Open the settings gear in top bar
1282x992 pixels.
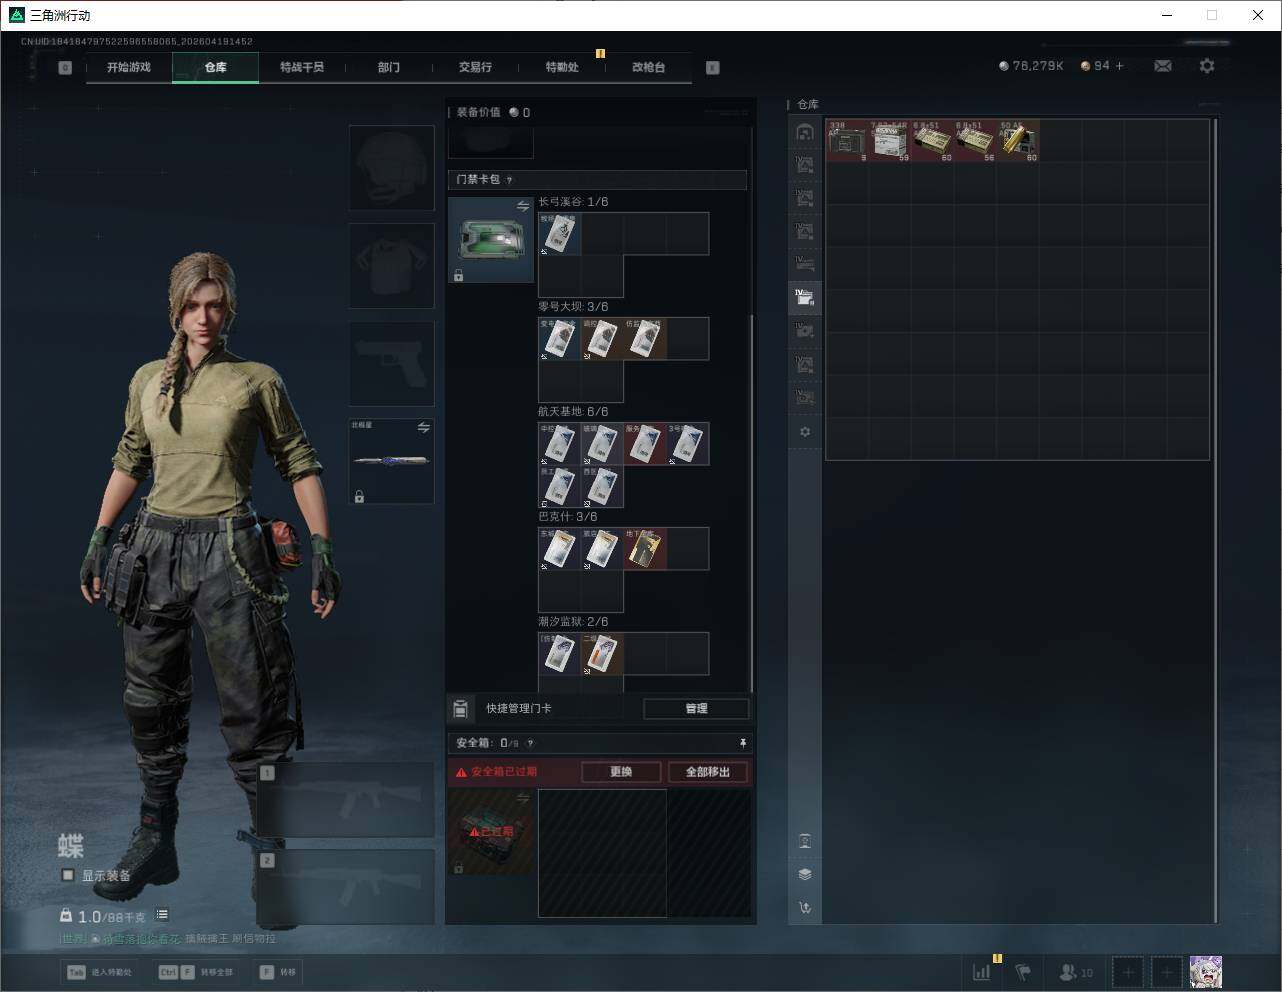[1207, 66]
